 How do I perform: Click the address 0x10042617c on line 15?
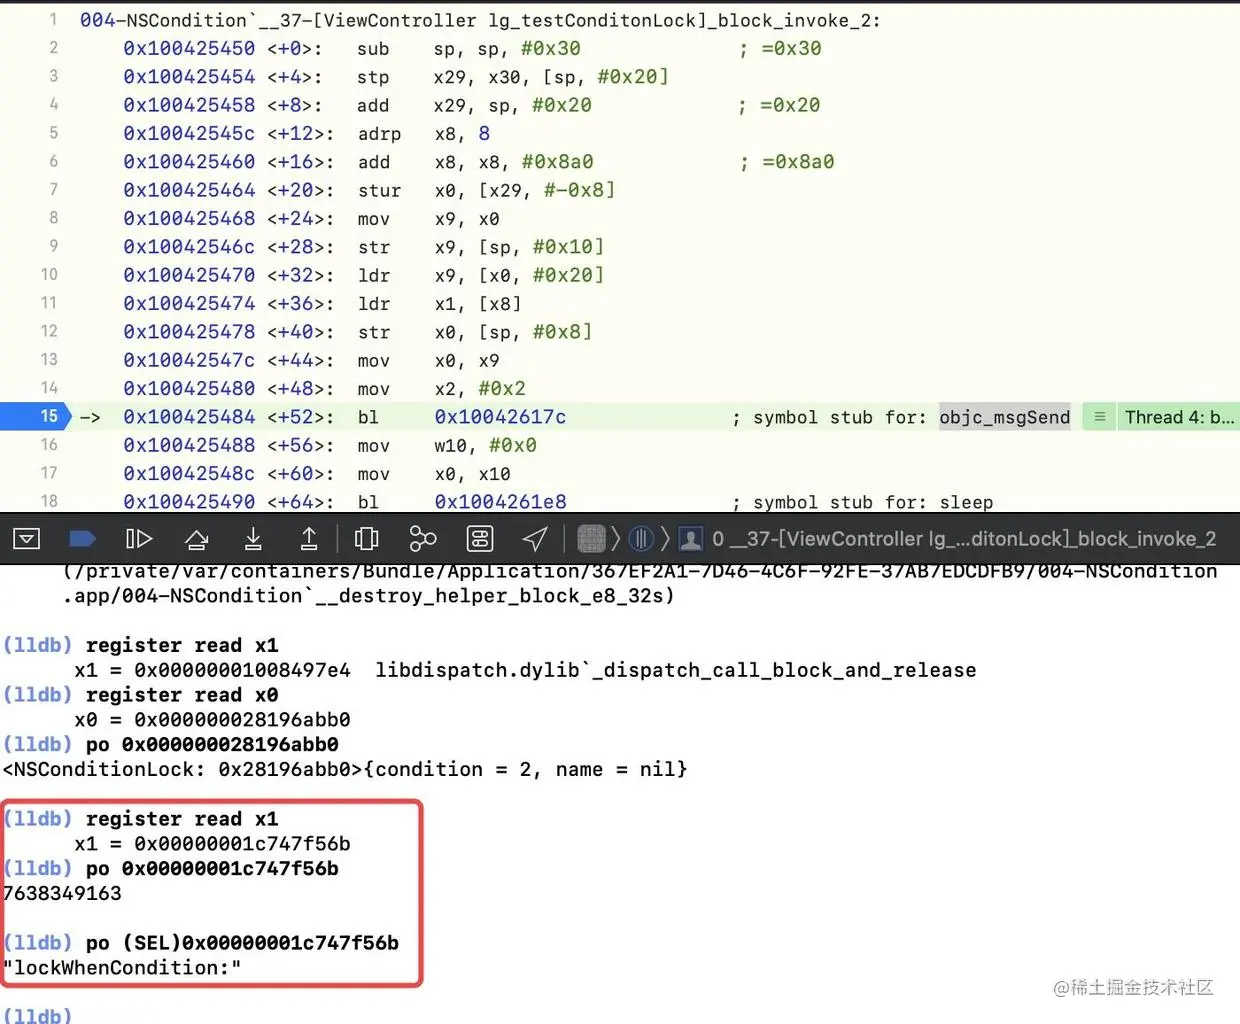tap(500, 417)
